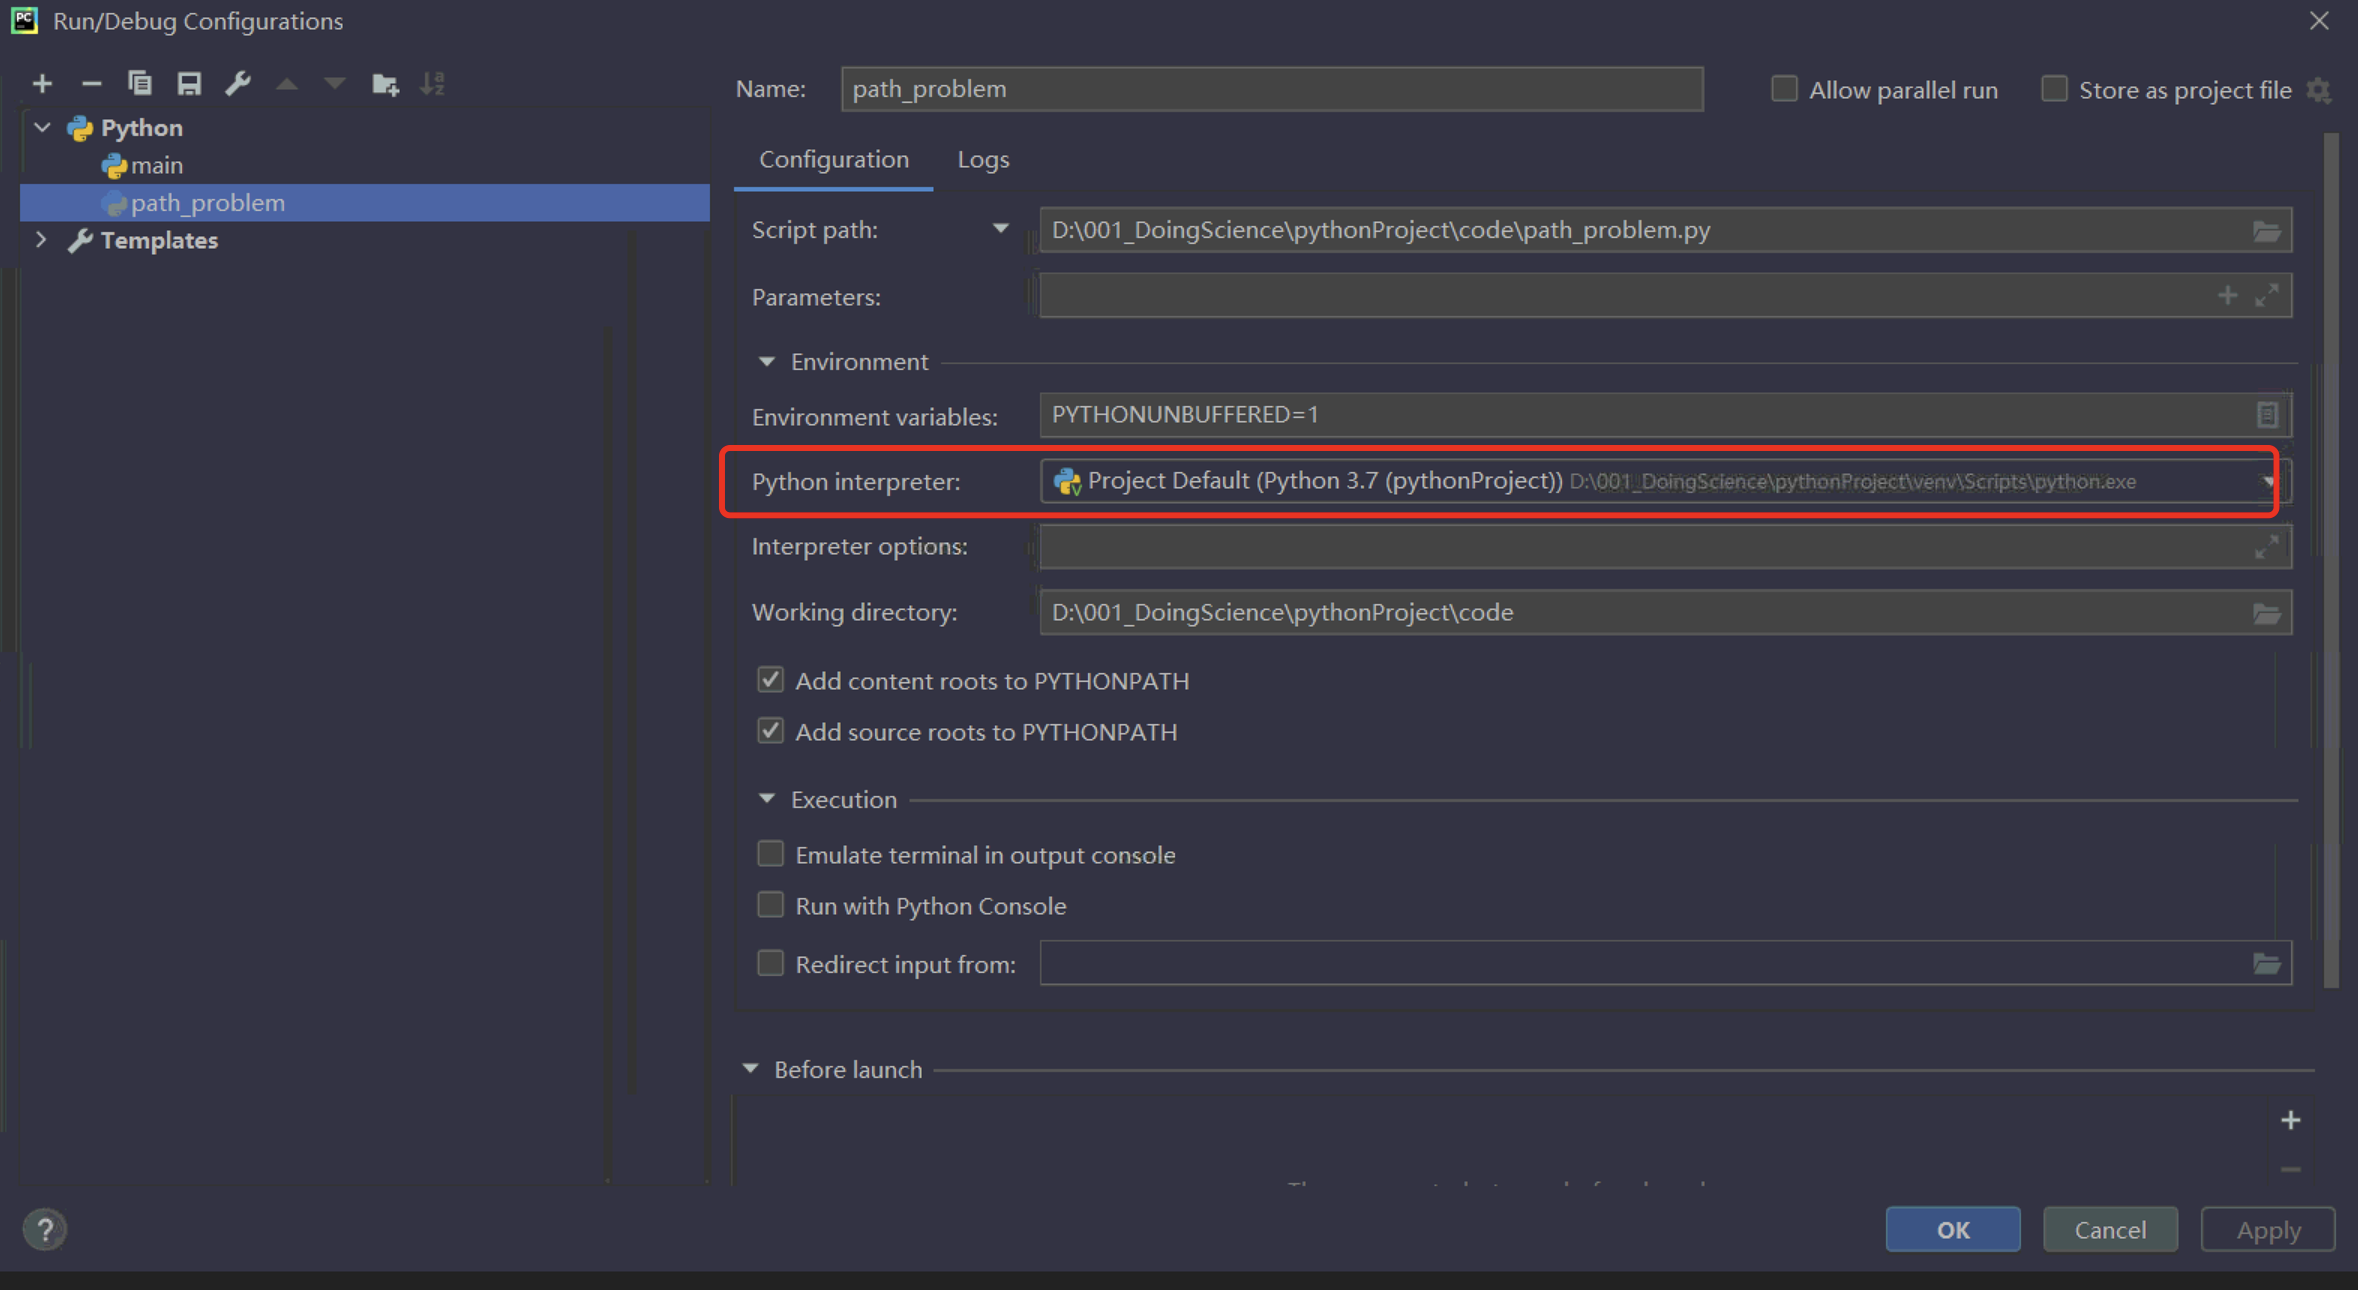Expand the Templates tree node
2358x1290 pixels.
41,240
